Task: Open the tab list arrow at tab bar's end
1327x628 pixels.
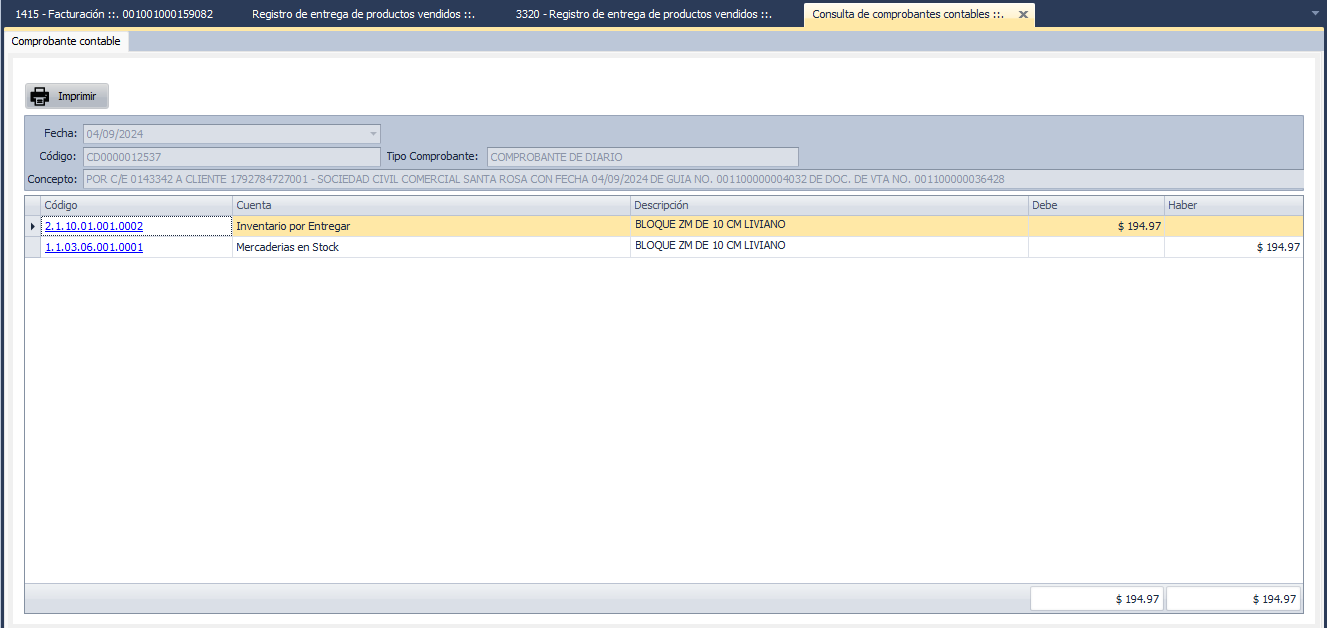Action: tap(1314, 13)
